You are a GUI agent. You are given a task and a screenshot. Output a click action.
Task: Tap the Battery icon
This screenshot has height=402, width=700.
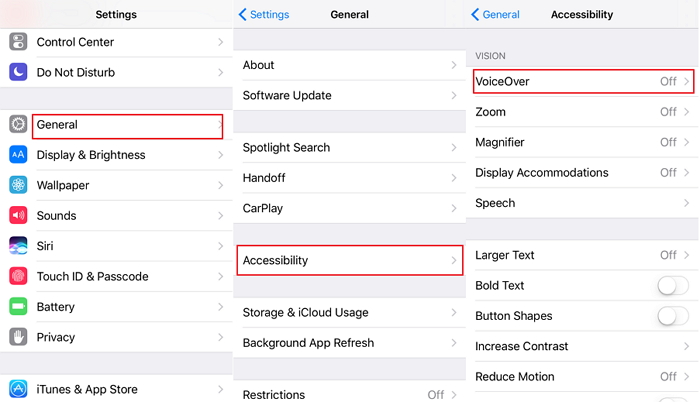18,307
